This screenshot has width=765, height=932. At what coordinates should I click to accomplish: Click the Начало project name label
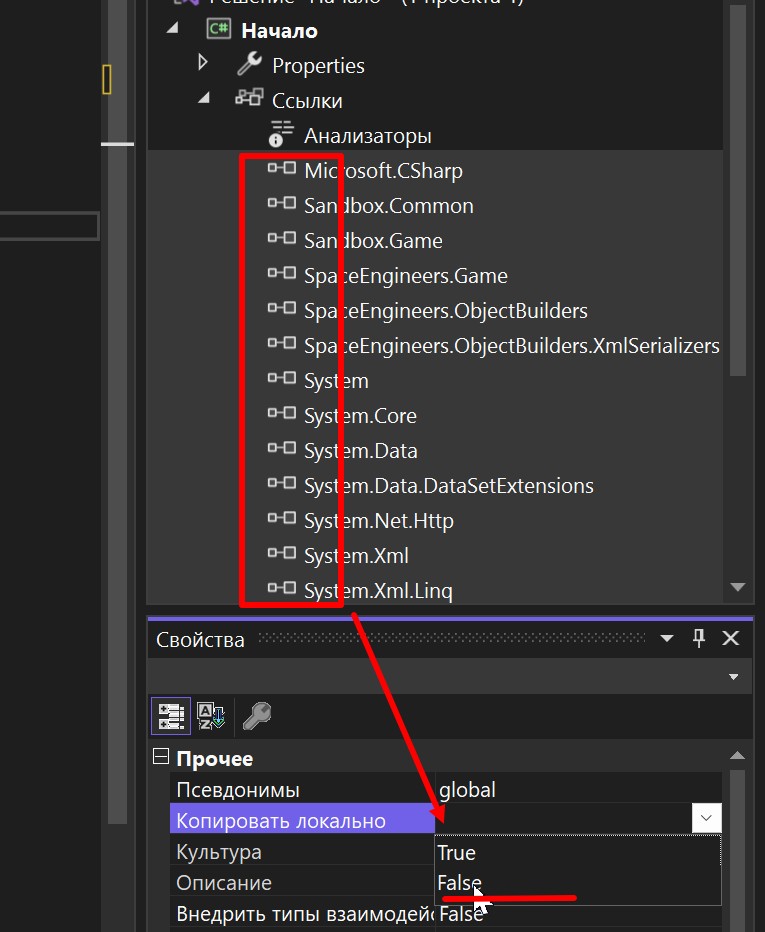pos(279,31)
